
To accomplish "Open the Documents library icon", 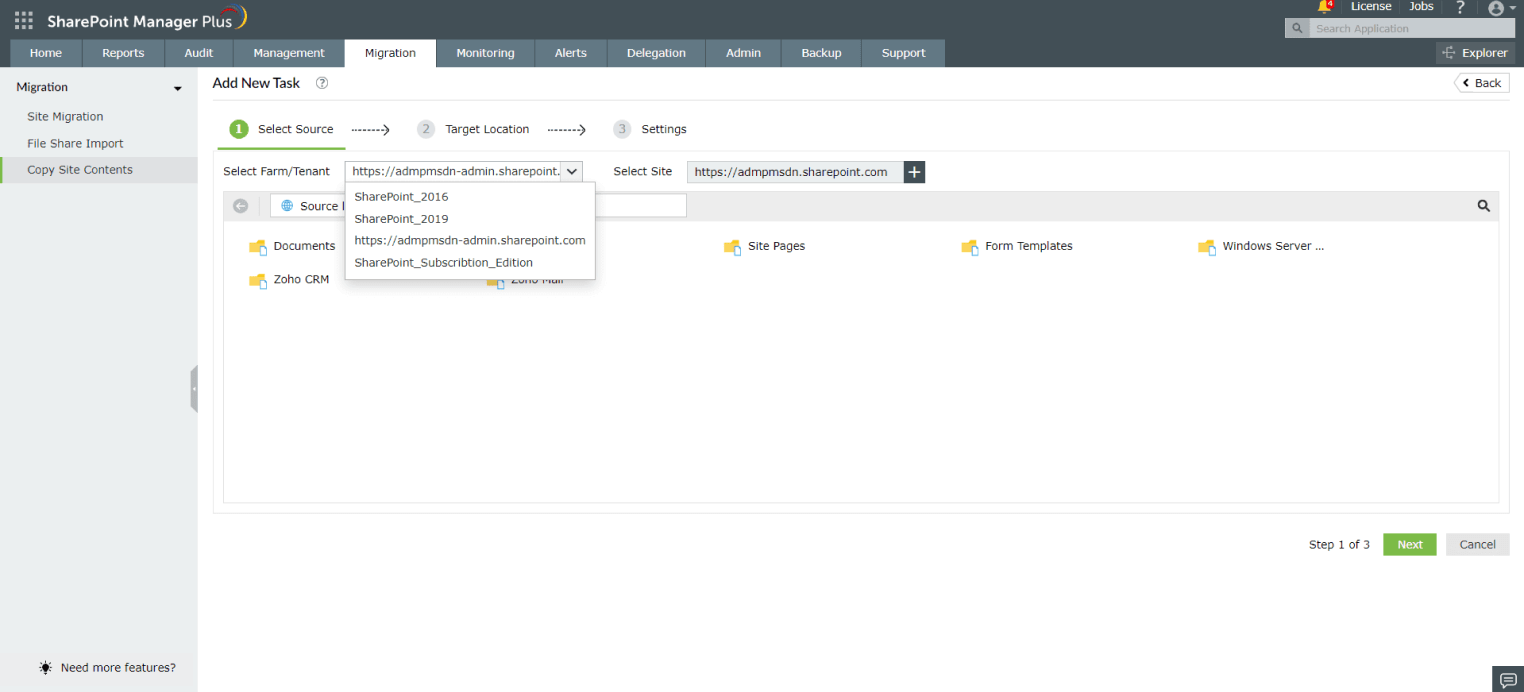I will click(x=258, y=247).
